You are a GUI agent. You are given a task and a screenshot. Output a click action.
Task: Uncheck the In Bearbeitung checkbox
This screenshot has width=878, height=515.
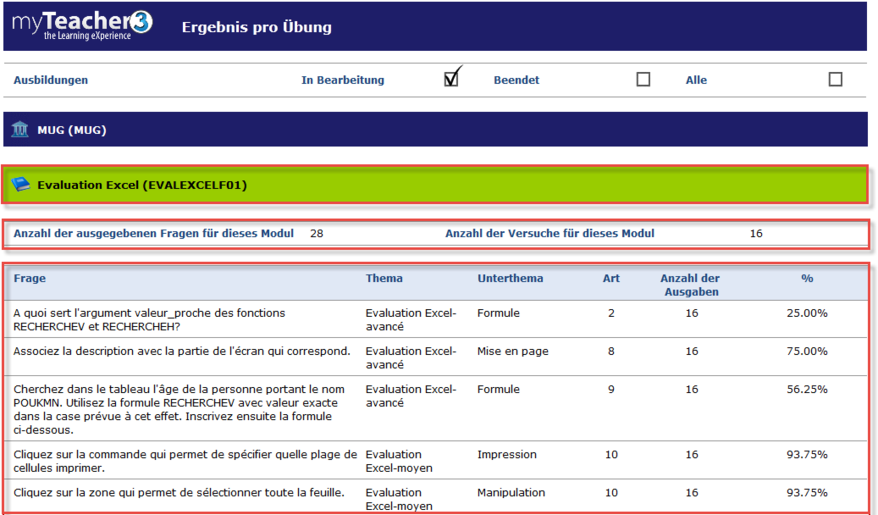[452, 79]
